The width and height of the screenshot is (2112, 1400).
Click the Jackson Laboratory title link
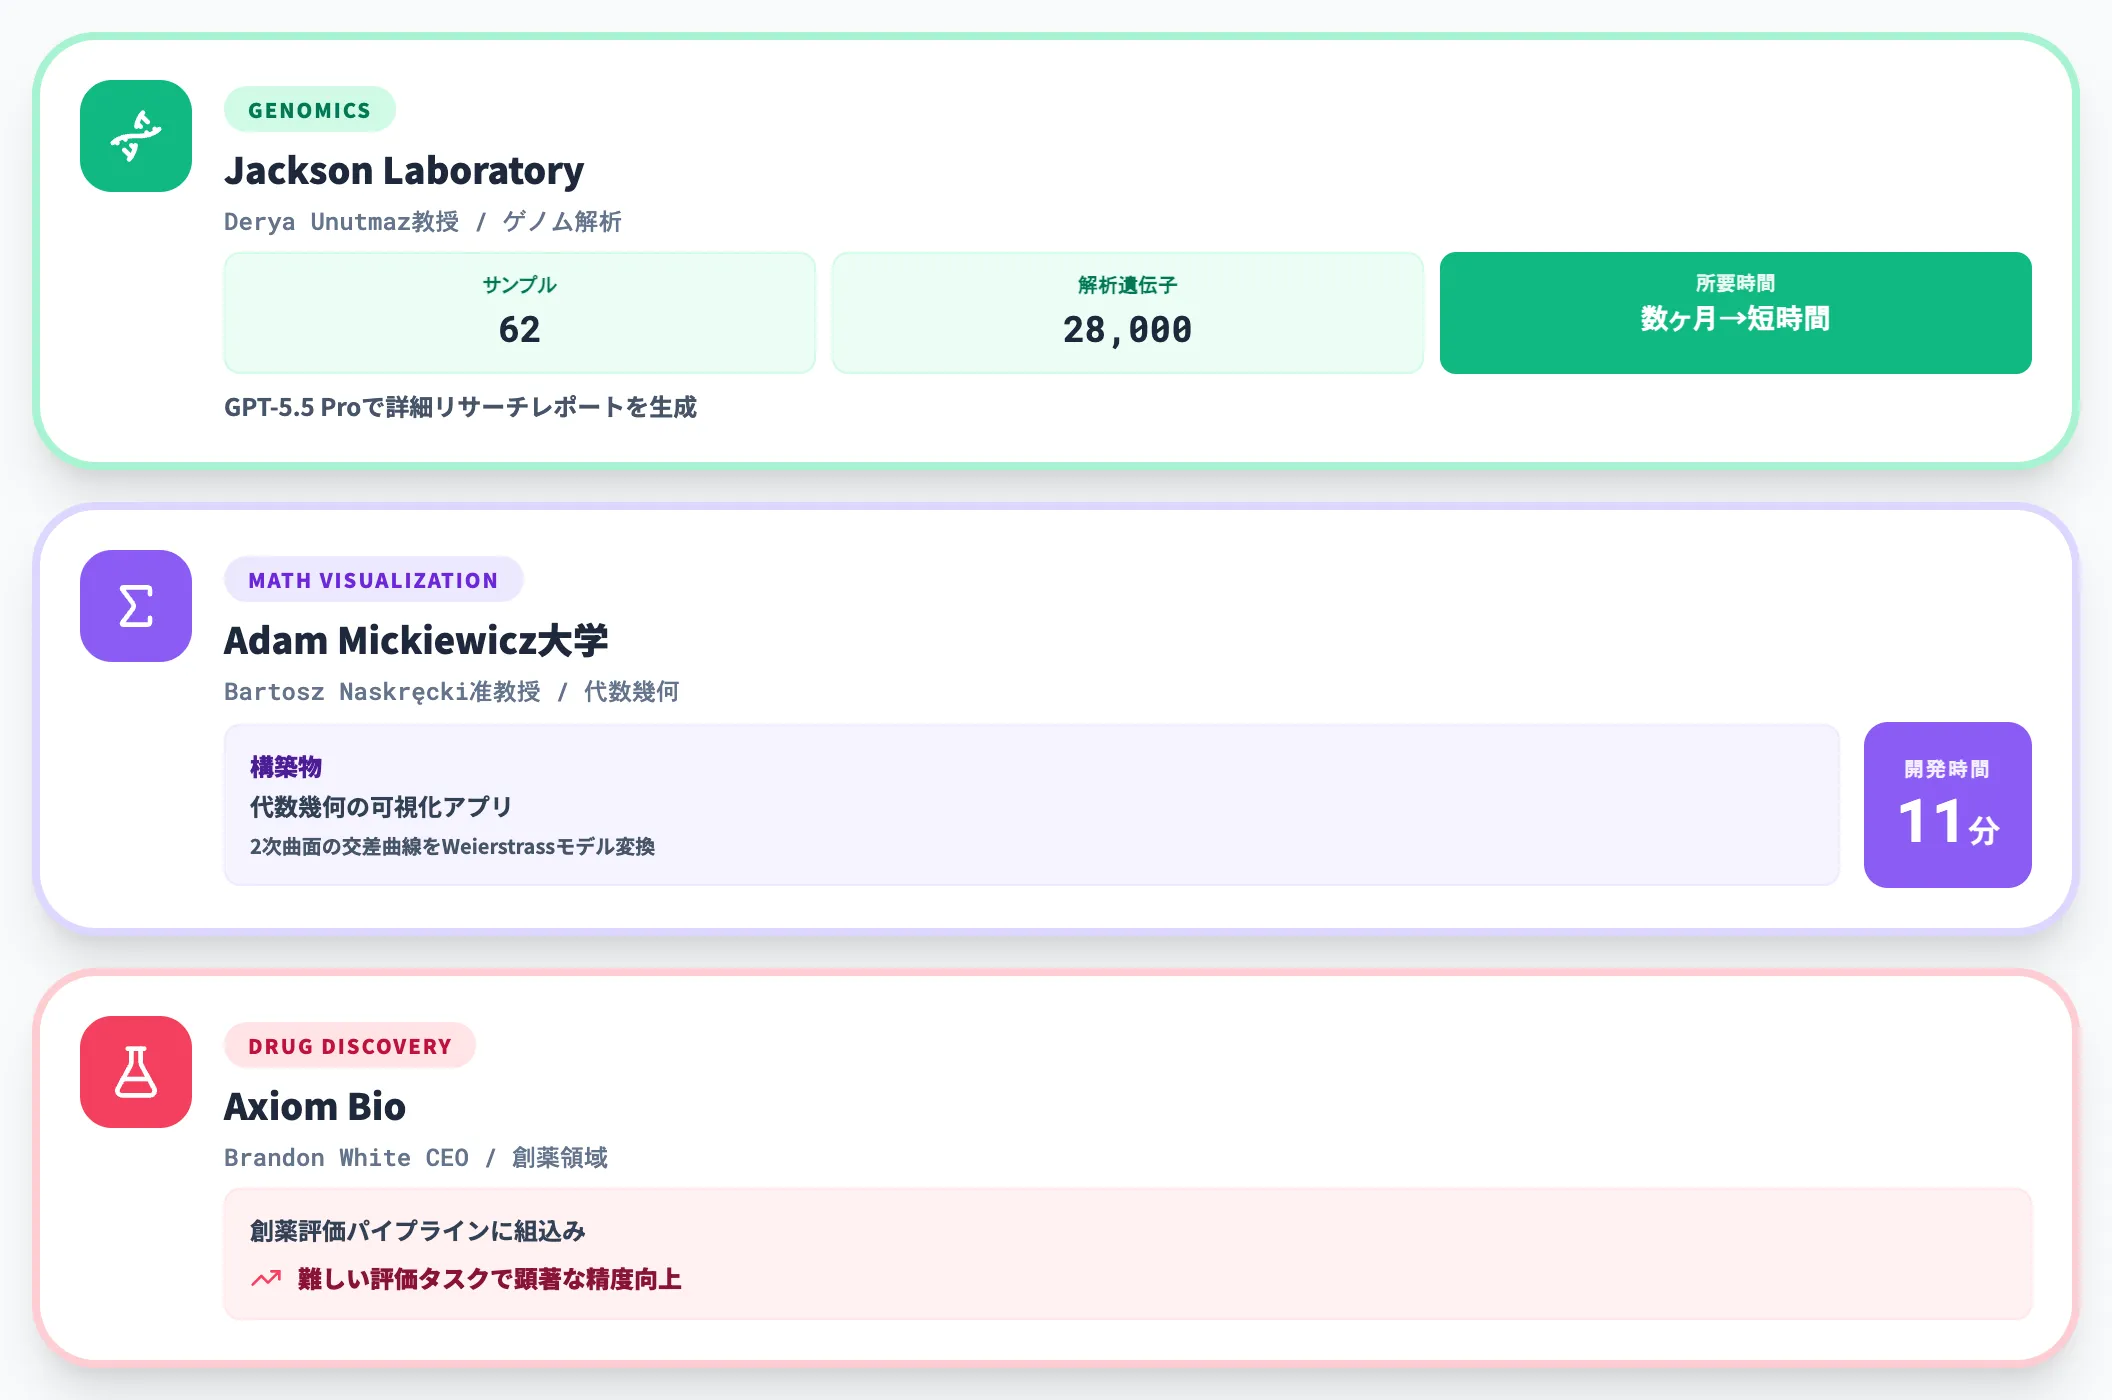[x=404, y=170]
